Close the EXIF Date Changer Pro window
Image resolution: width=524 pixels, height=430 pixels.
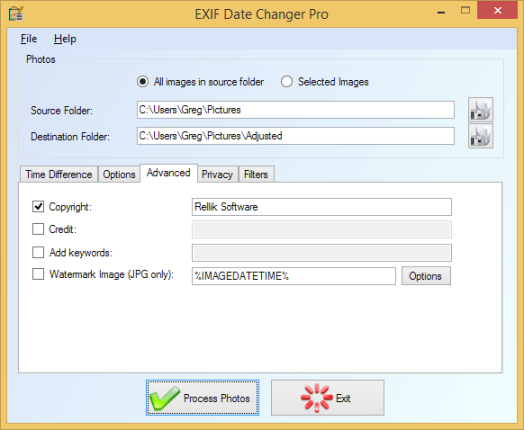498,11
